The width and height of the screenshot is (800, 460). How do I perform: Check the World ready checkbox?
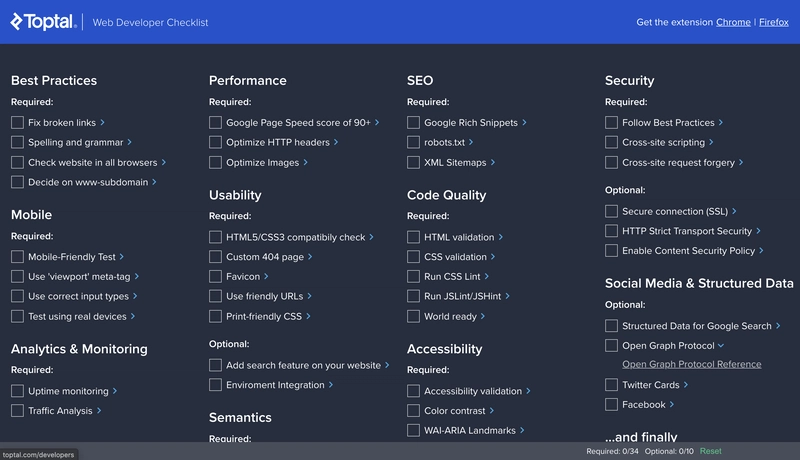point(413,316)
